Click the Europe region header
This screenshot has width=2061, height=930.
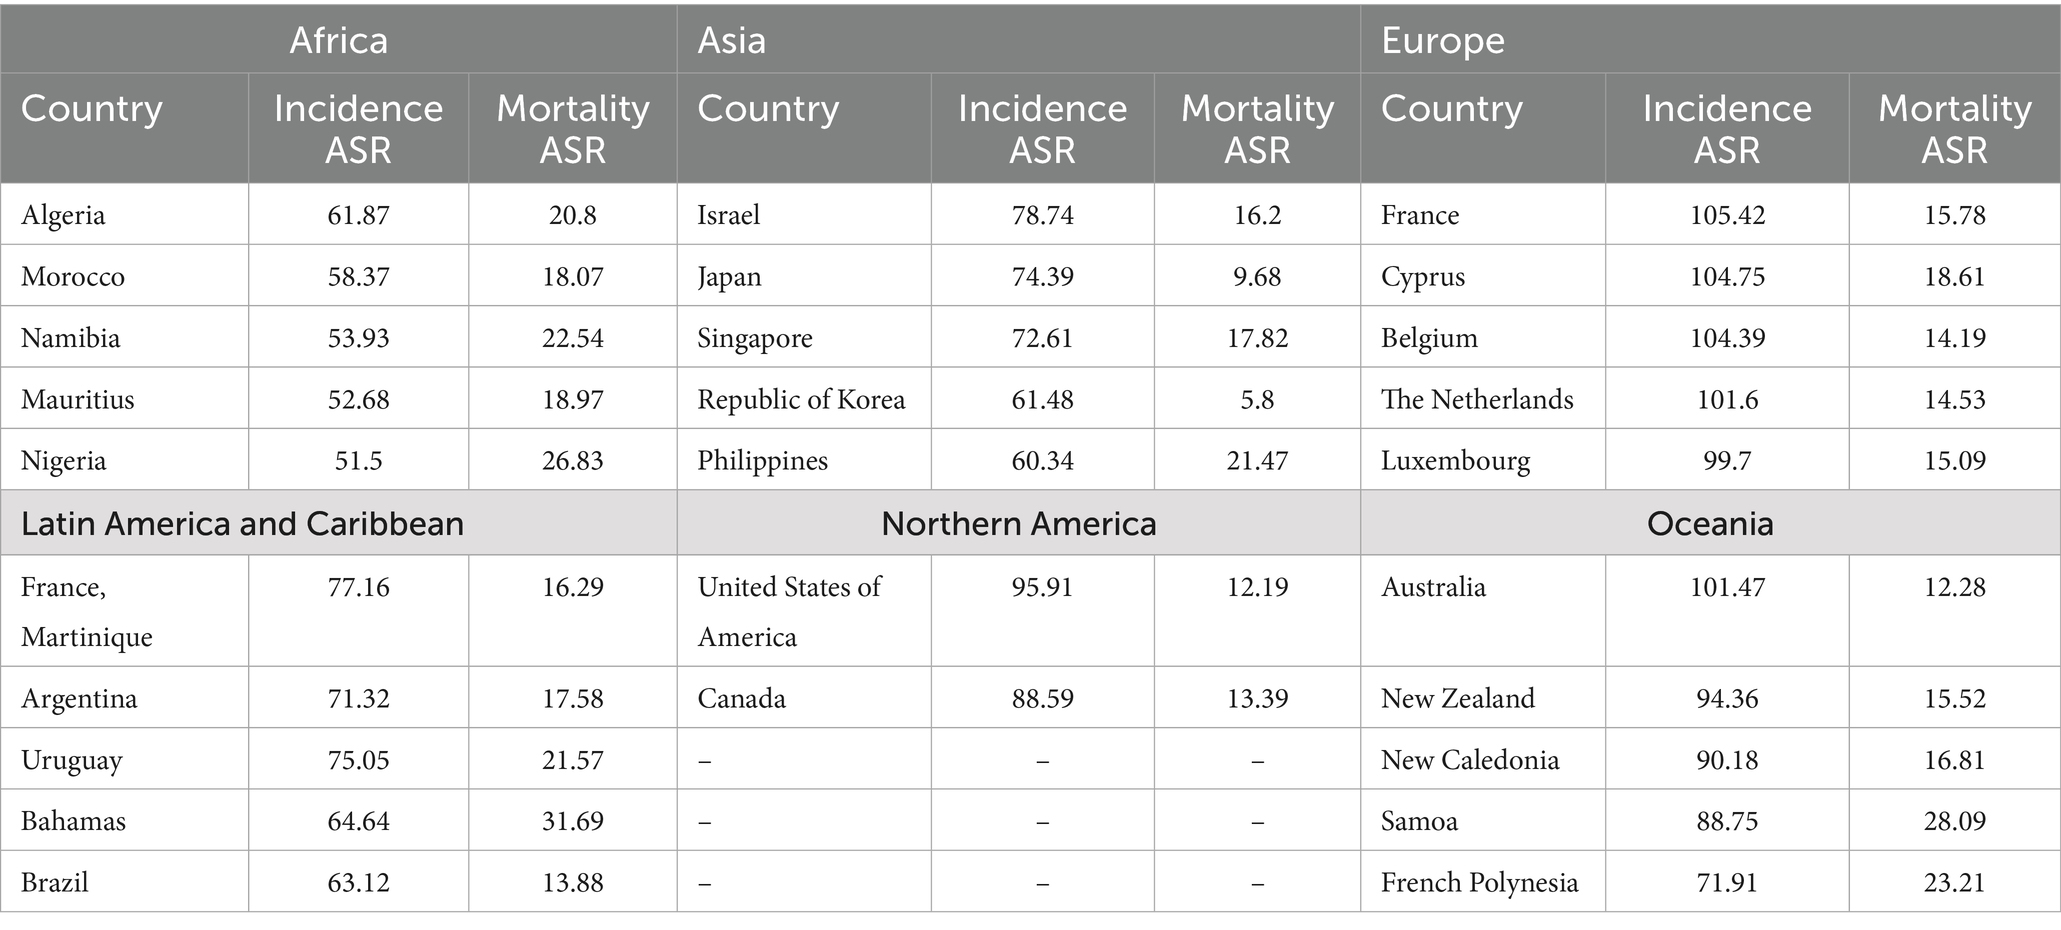coord(1442,41)
